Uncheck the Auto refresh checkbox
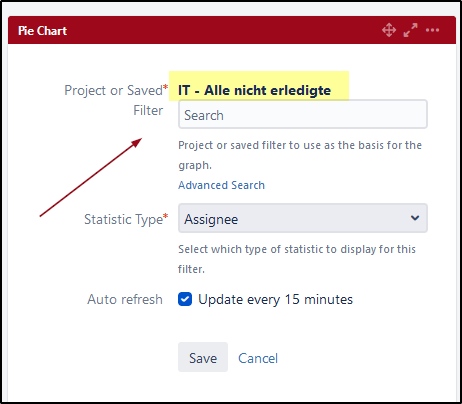 [185, 299]
